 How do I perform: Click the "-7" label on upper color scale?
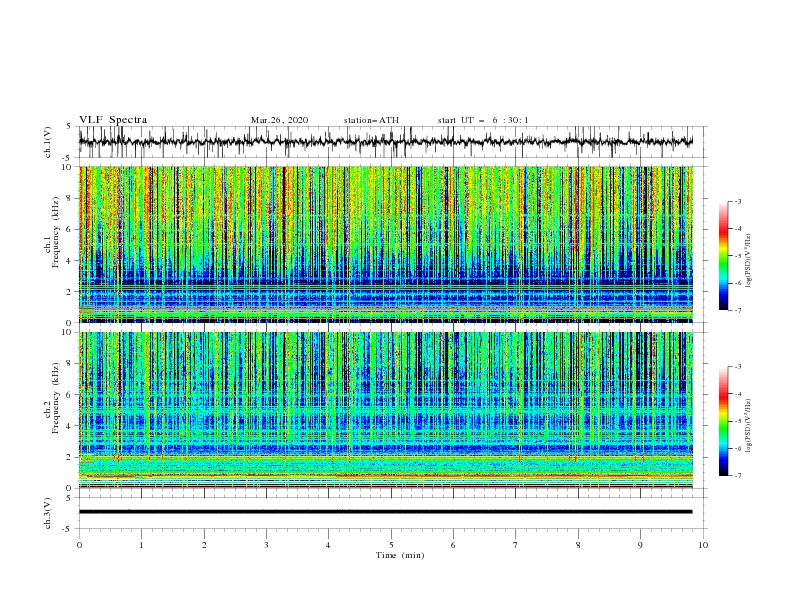(737, 310)
